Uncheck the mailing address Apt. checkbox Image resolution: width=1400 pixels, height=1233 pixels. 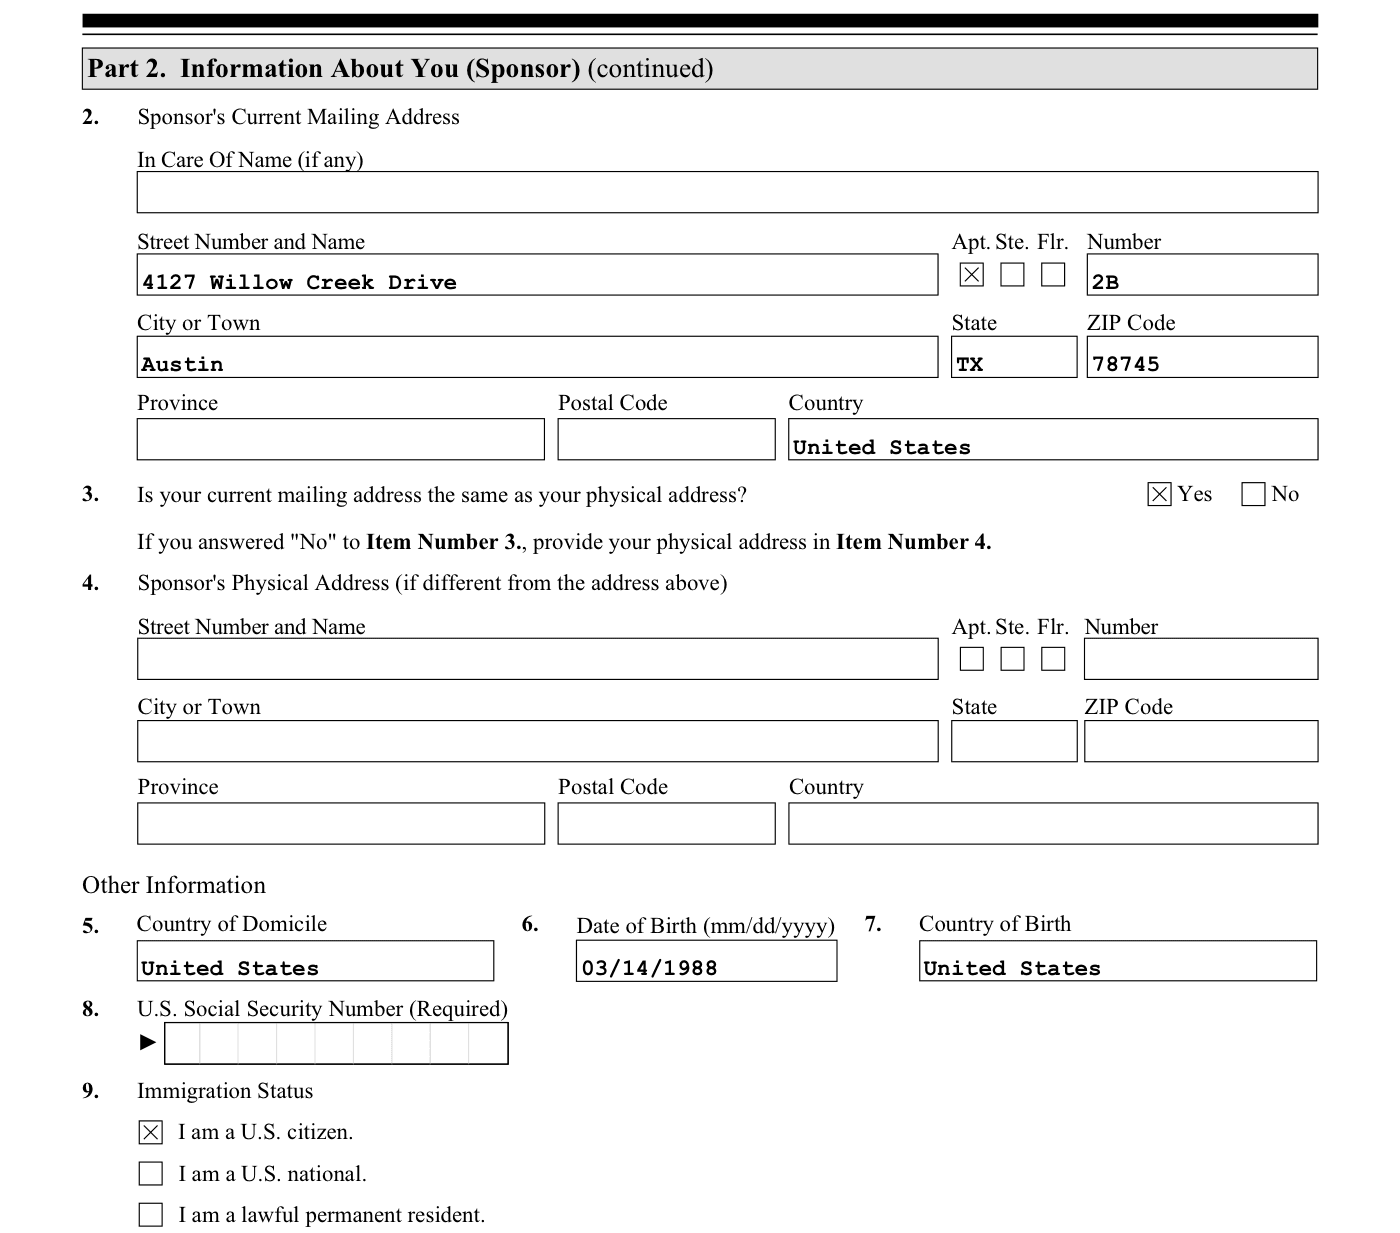pos(971,274)
